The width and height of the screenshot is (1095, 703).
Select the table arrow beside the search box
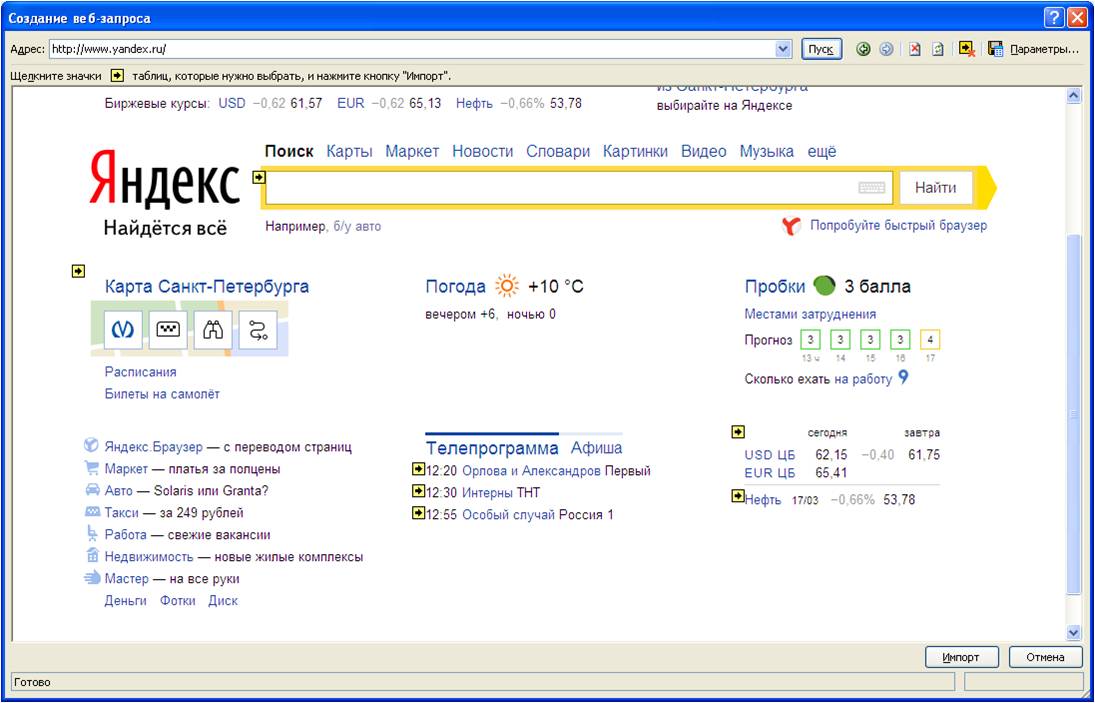click(x=259, y=177)
